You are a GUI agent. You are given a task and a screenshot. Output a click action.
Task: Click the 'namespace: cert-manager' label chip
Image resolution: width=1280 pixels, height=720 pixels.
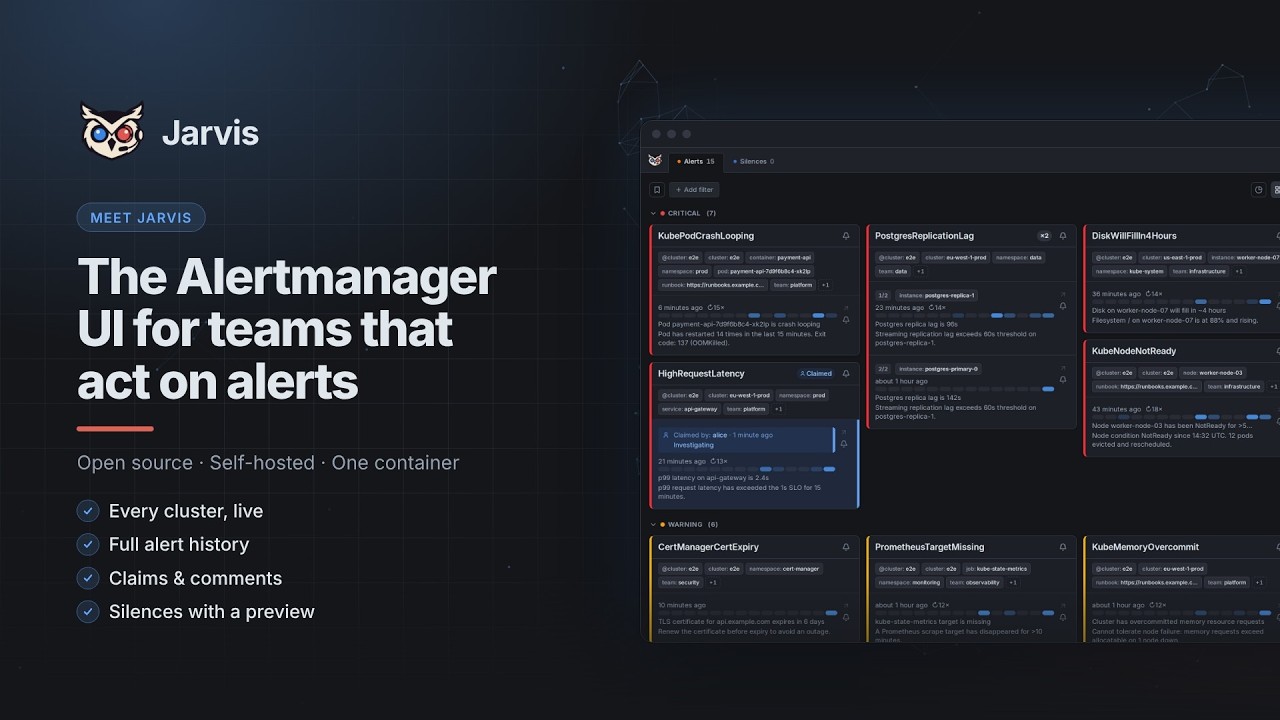pos(785,568)
